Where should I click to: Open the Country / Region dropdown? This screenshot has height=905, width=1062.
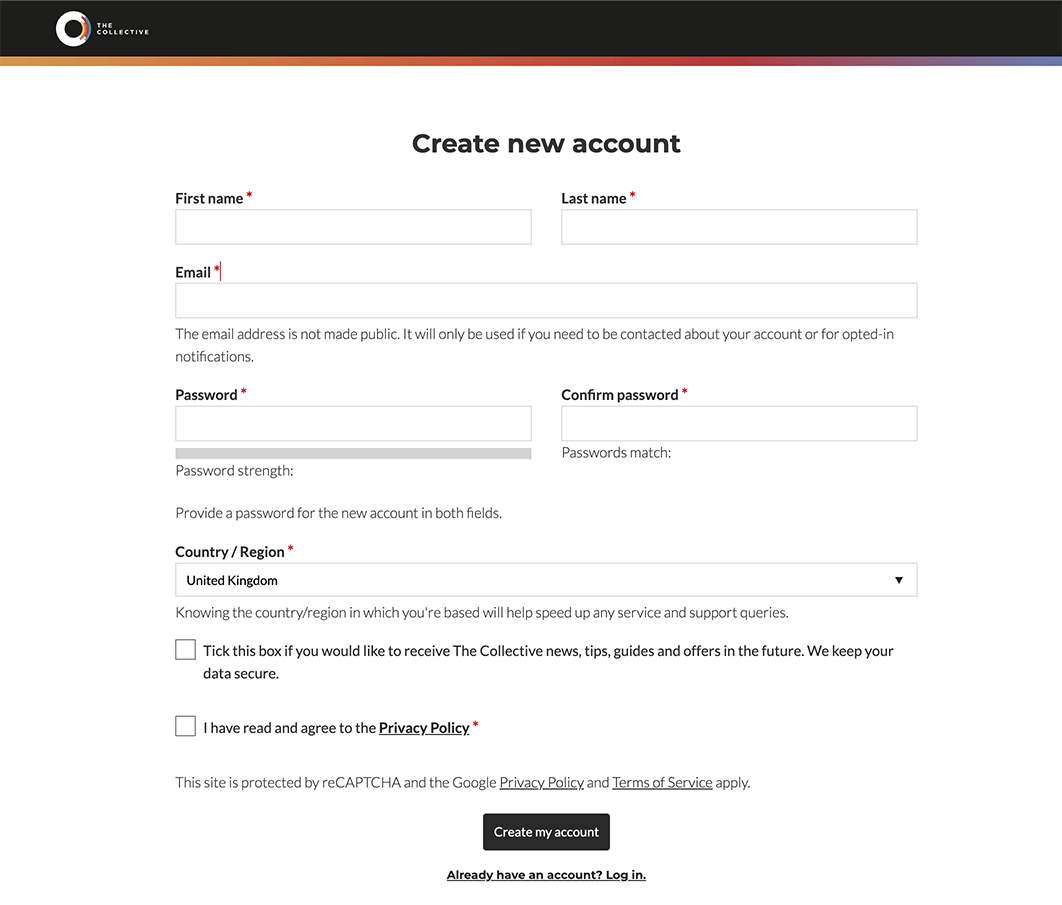[x=546, y=580]
